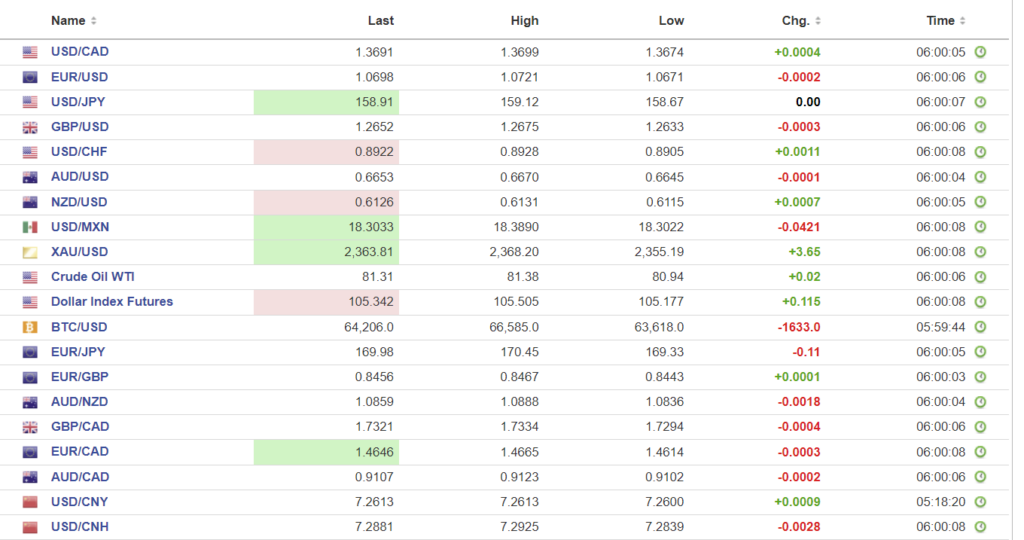The width and height of the screenshot is (1024, 540).
Task: Click the green clock icon in USD/CAD row
Action: coord(980,52)
